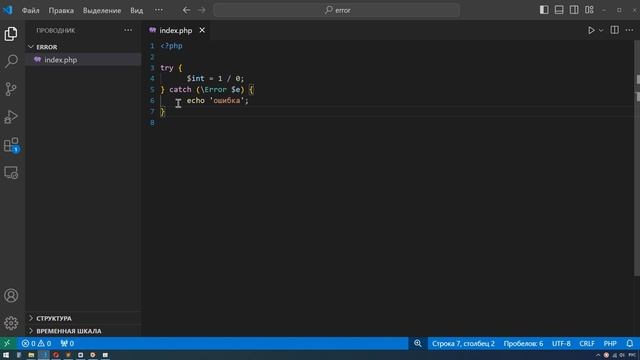
Task: Click the command center search box 'error'
Action: pyautogui.click(x=337, y=10)
